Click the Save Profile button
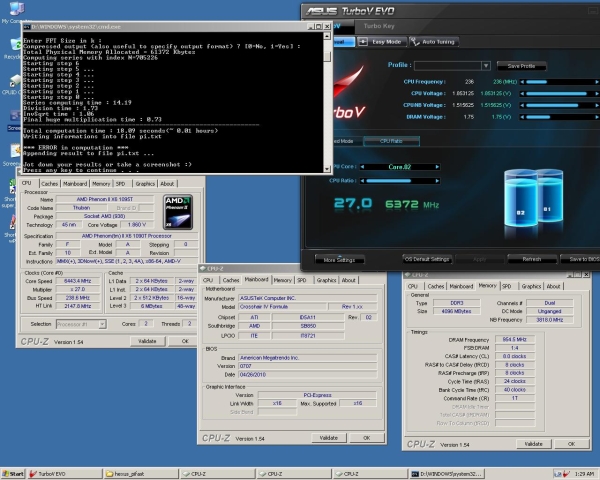The height and width of the screenshot is (480, 600). [521, 66]
